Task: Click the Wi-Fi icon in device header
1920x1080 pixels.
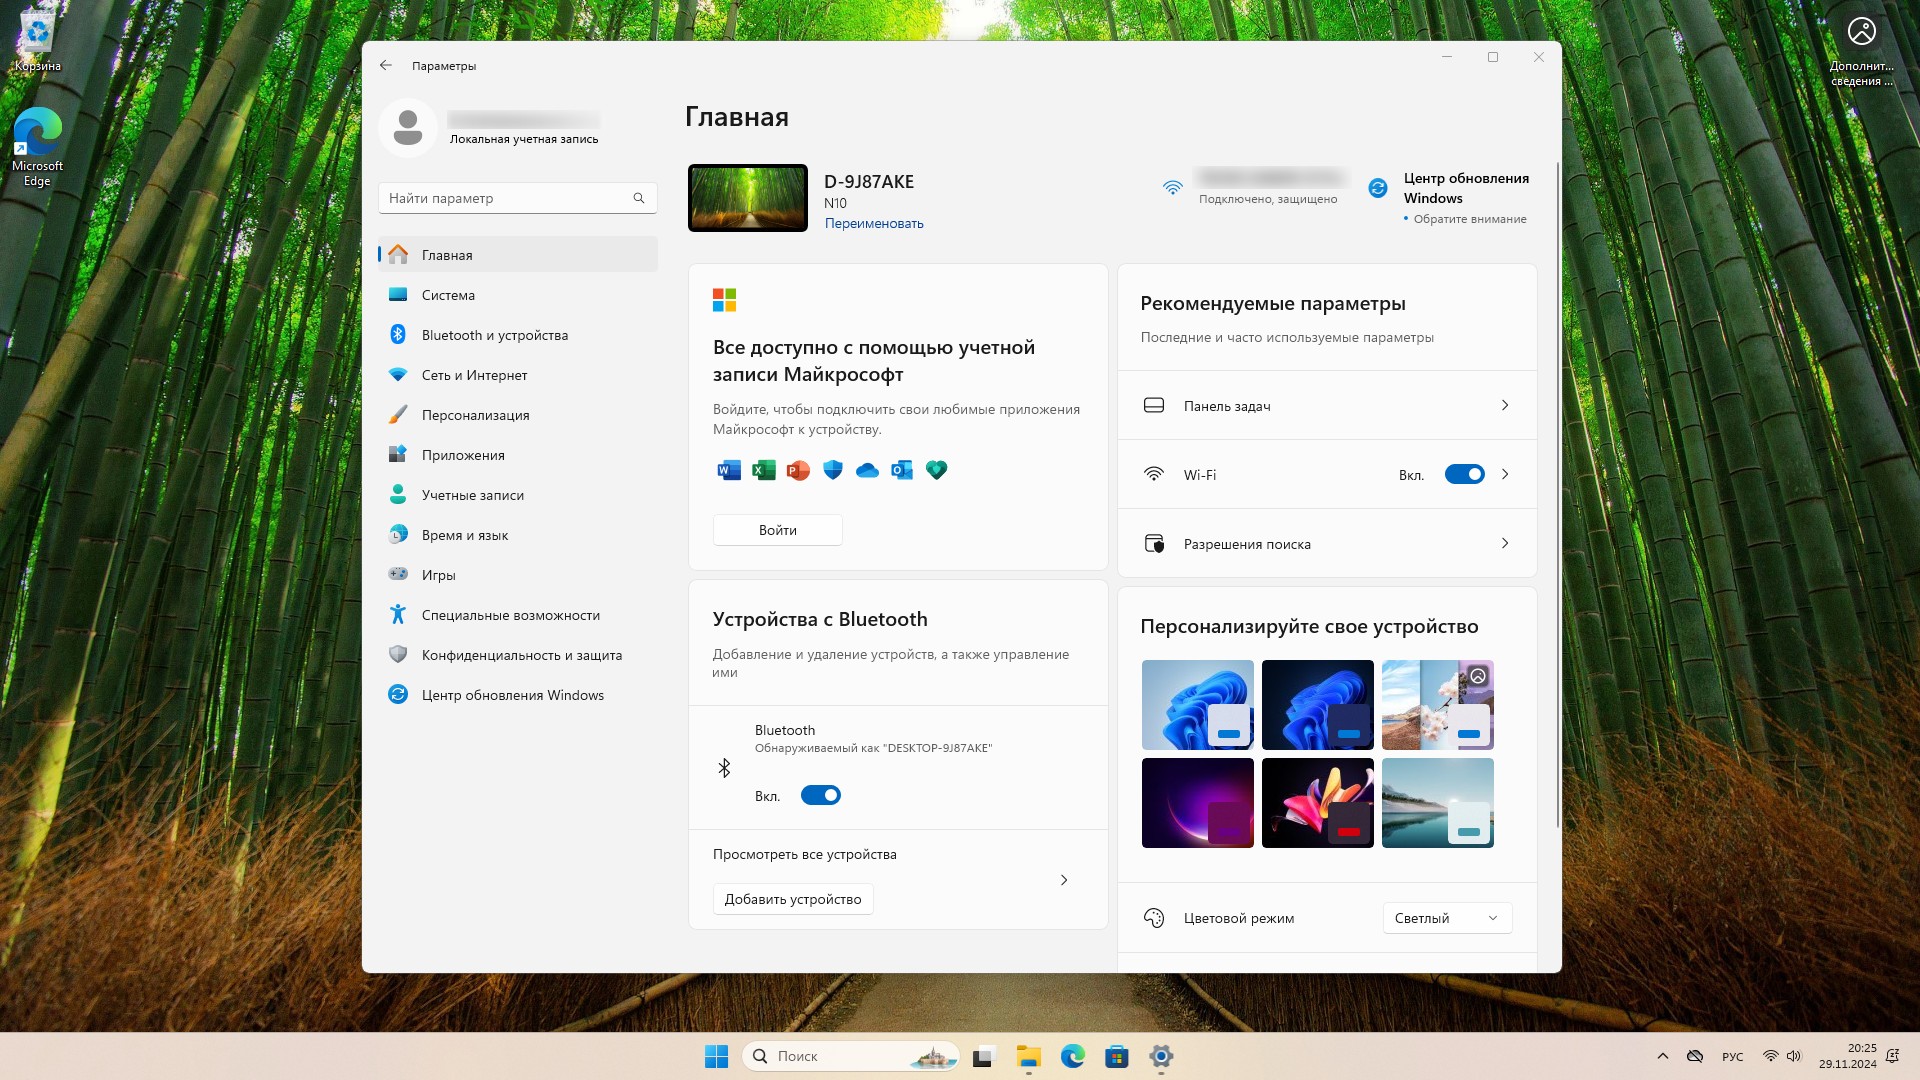Action: 1172,188
